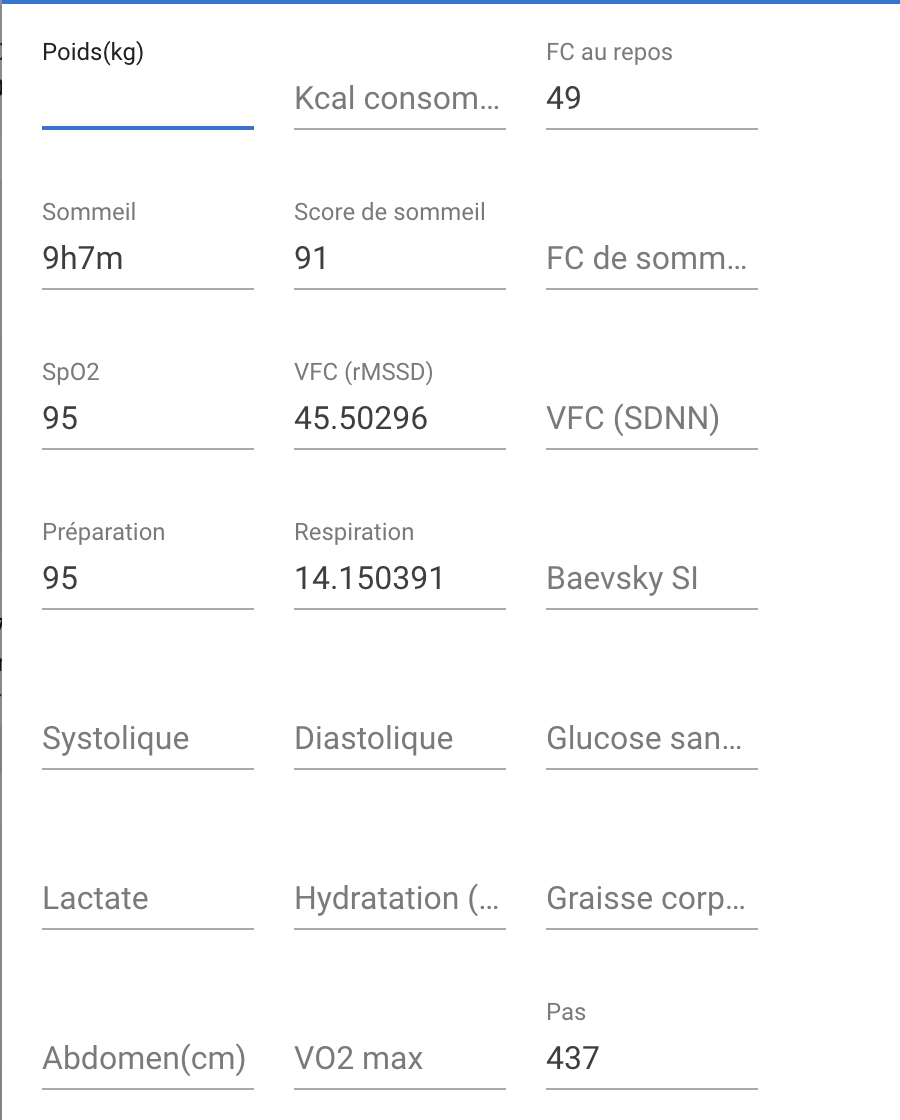Image resolution: width=900 pixels, height=1120 pixels.
Task: Click the Respiration field showing 14.150391
Action: pos(399,579)
